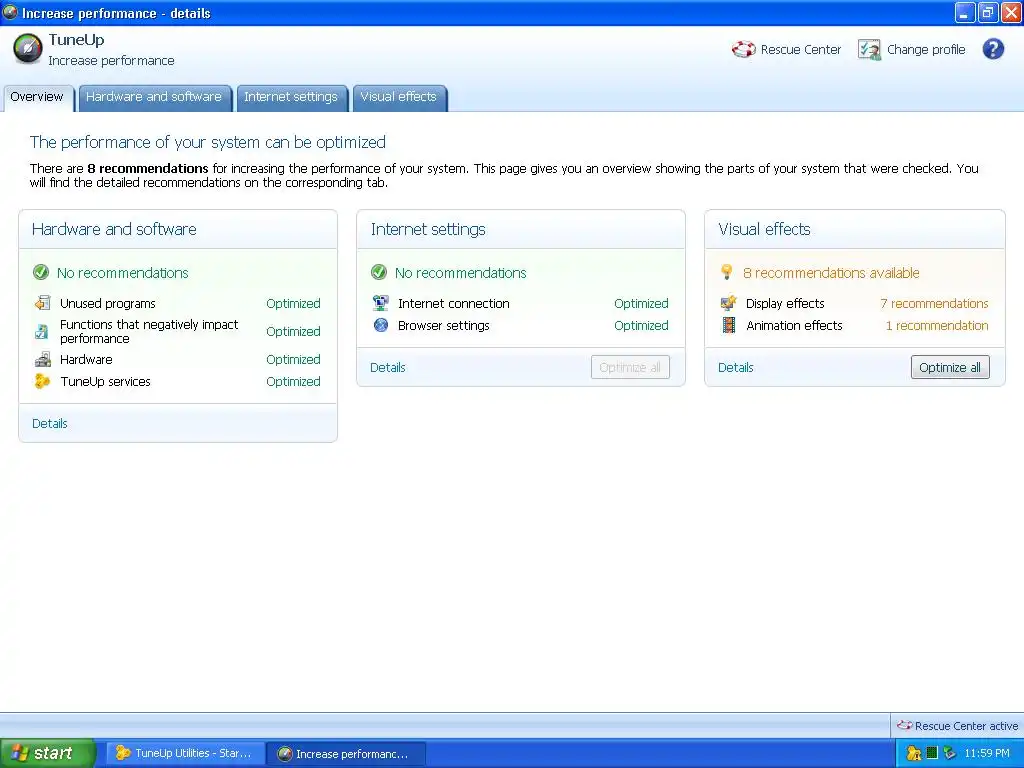Open the Hardware and software tab
1024x768 pixels.
click(154, 97)
